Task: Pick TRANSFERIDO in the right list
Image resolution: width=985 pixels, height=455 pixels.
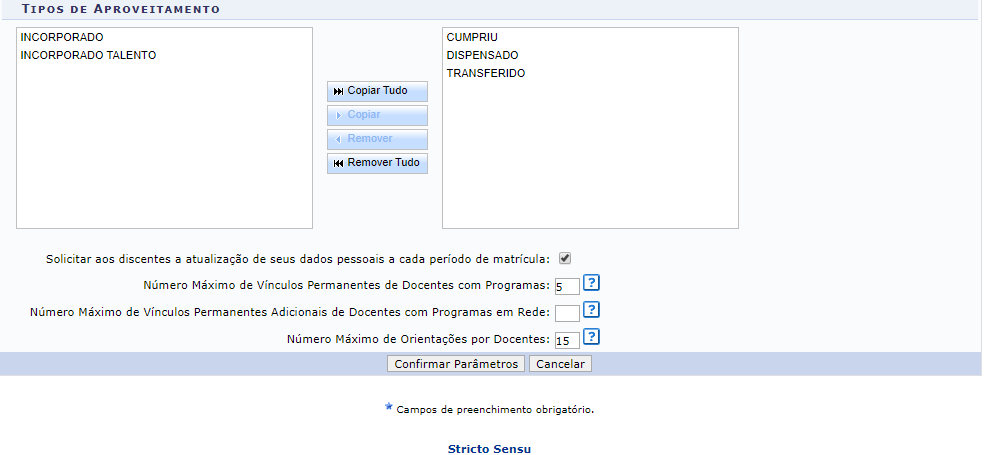Action: click(486, 73)
